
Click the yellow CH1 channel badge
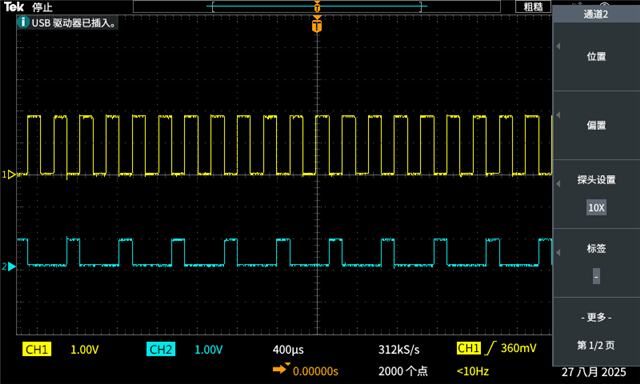[37, 349]
